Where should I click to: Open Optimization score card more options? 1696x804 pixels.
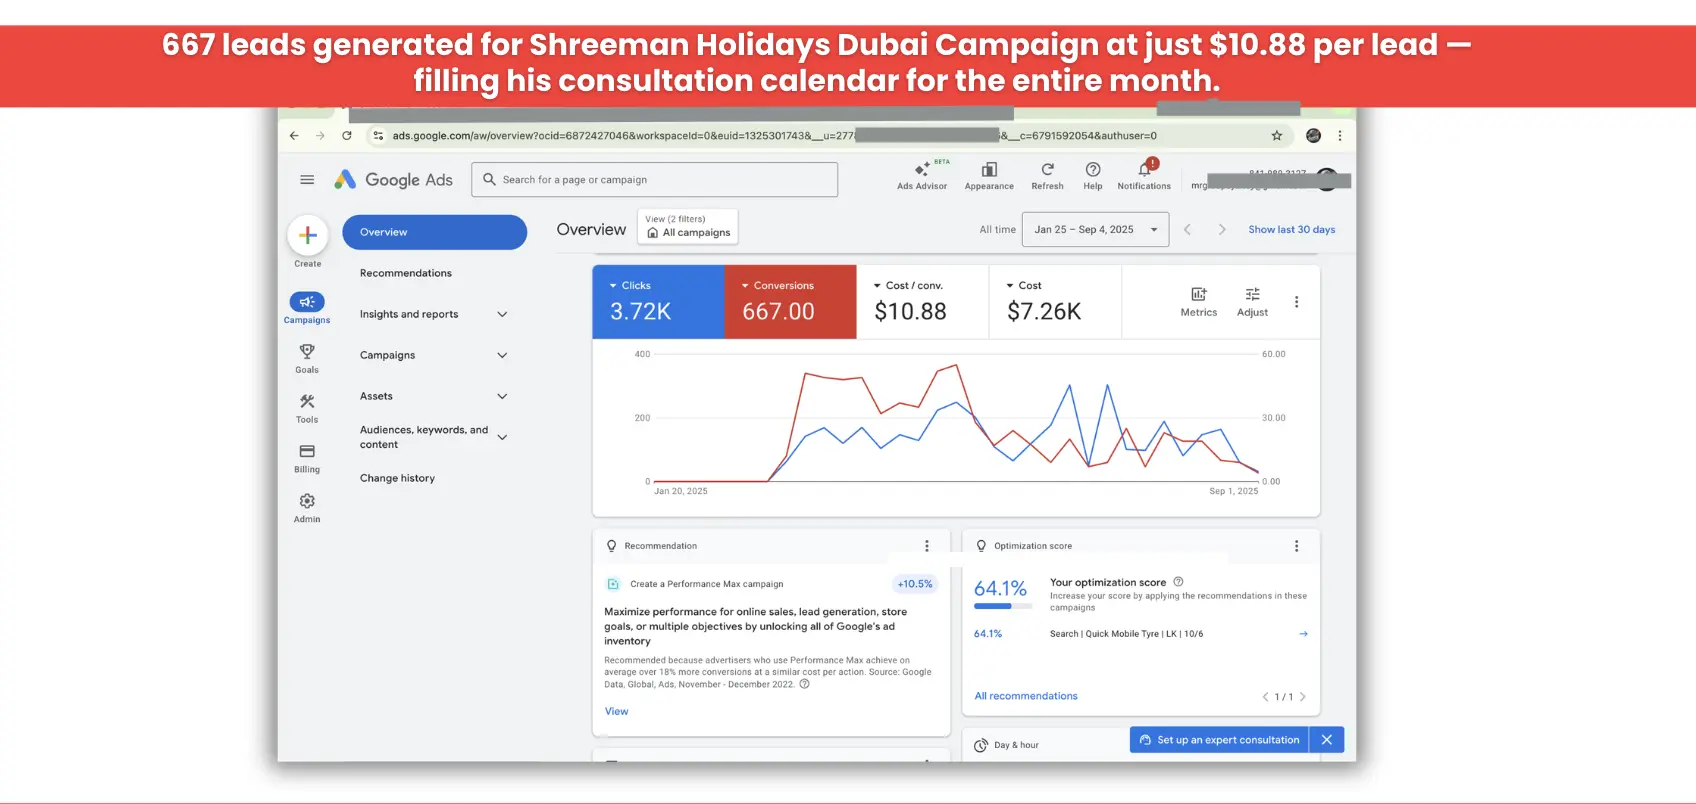1297,546
